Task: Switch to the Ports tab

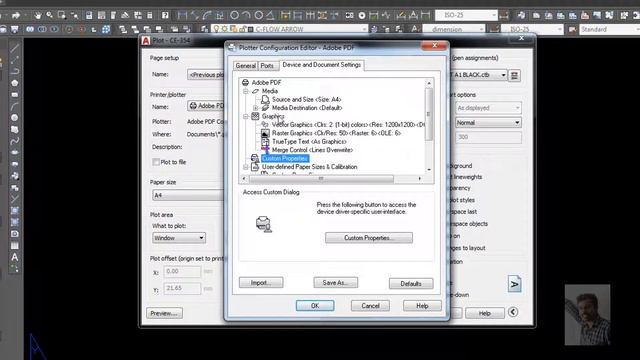Action: [x=267, y=66]
